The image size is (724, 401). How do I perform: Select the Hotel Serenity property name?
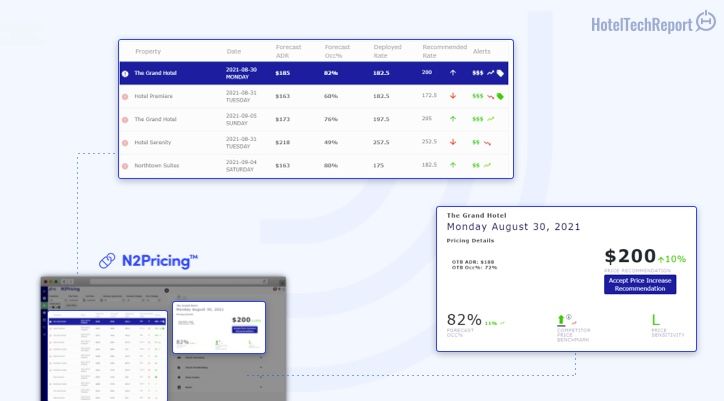[x=153, y=142]
